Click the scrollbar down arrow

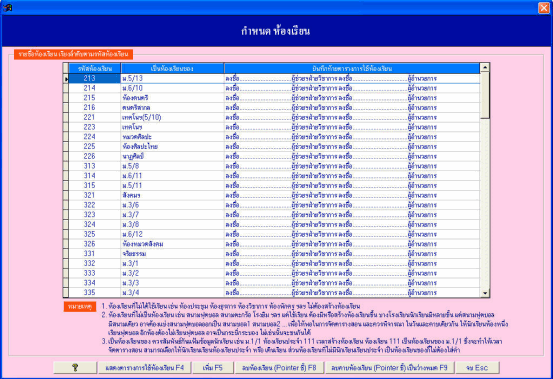[485, 293]
